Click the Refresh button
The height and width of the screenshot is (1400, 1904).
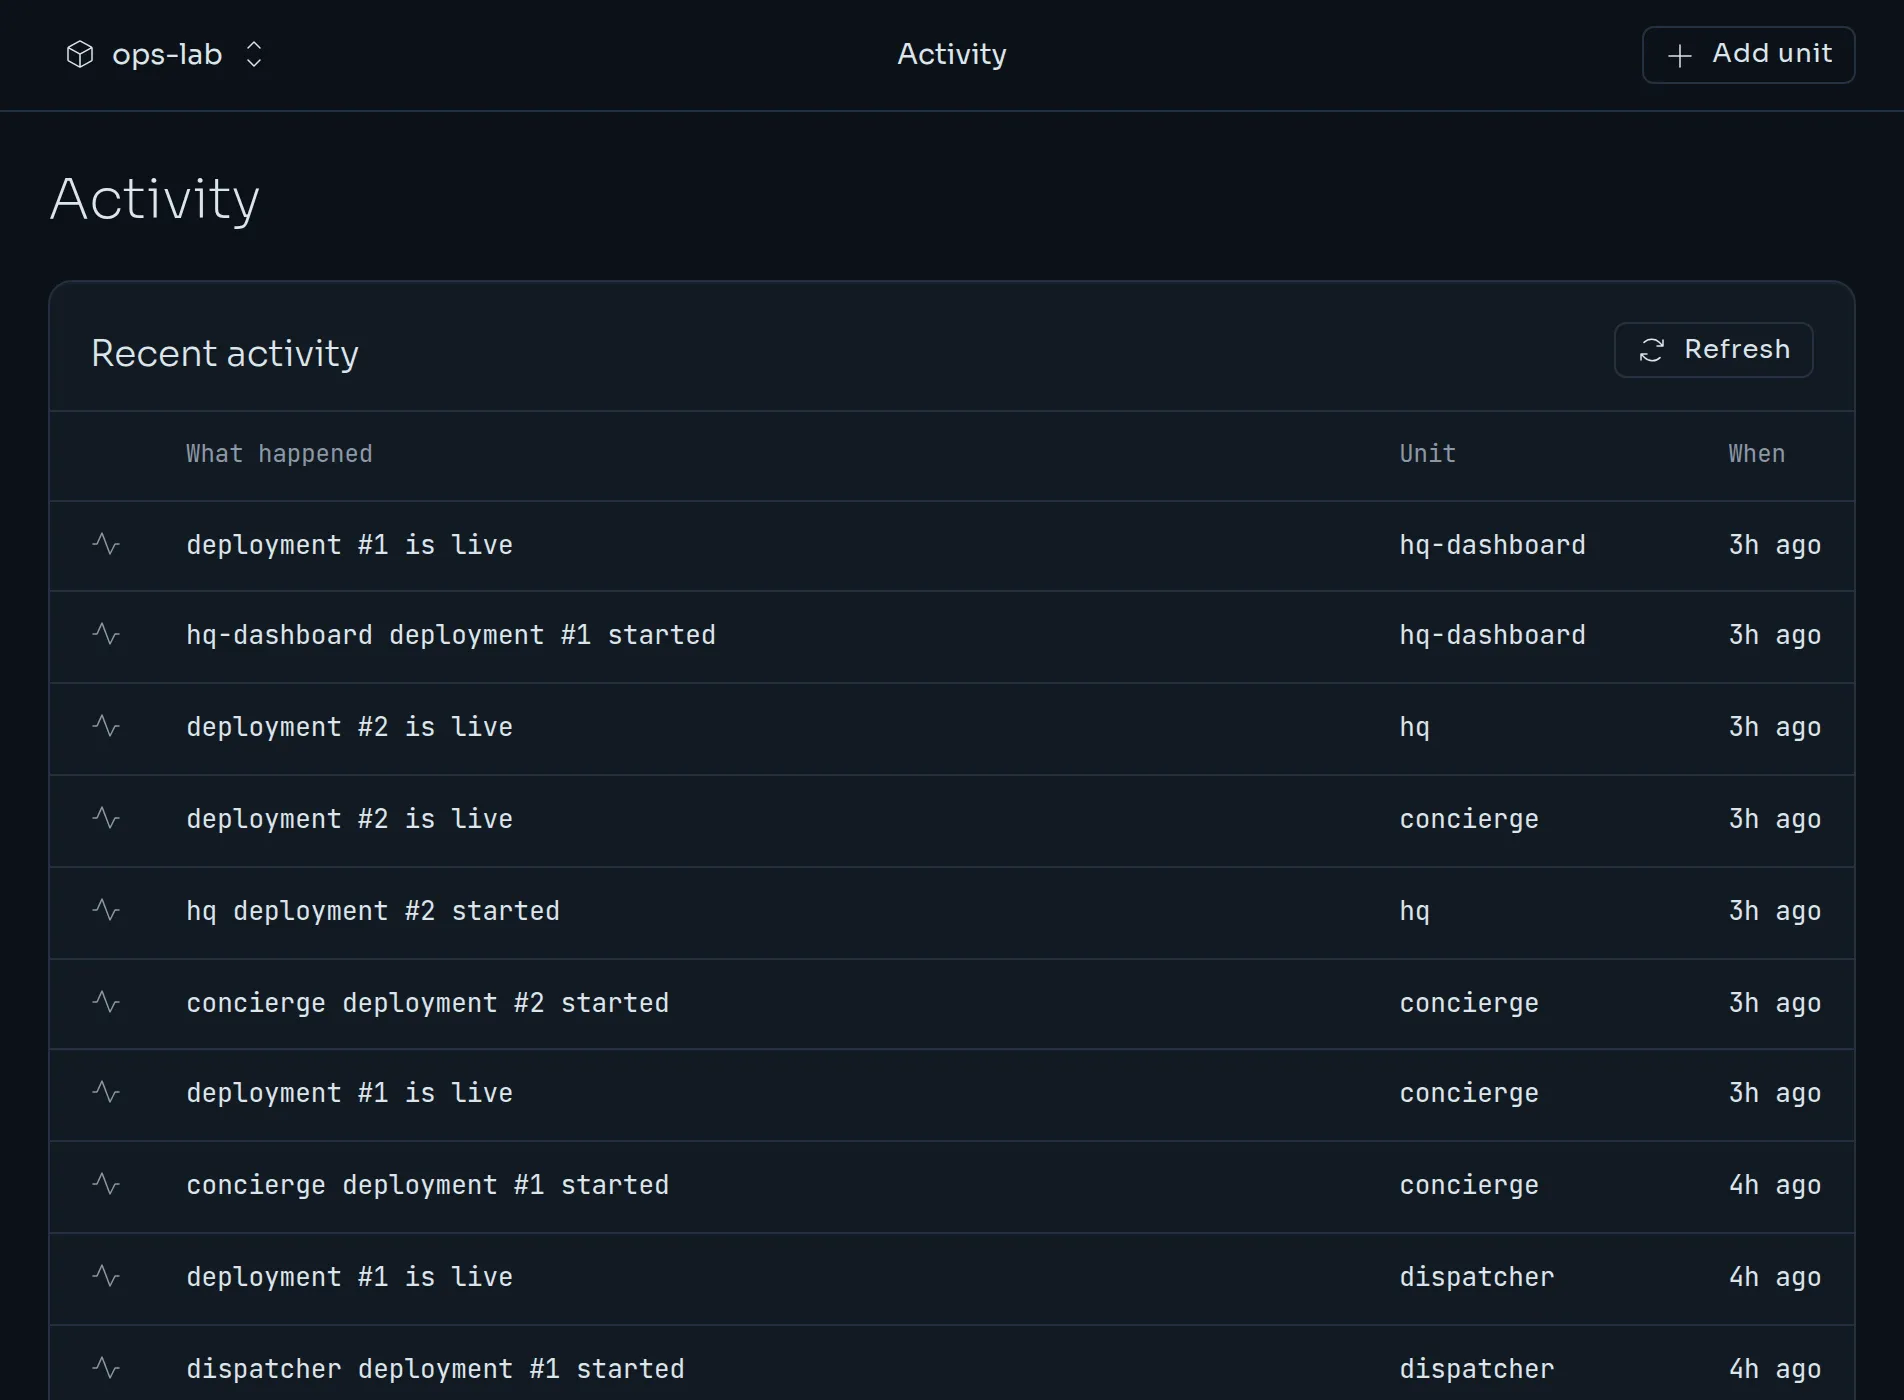tap(1713, 349)
